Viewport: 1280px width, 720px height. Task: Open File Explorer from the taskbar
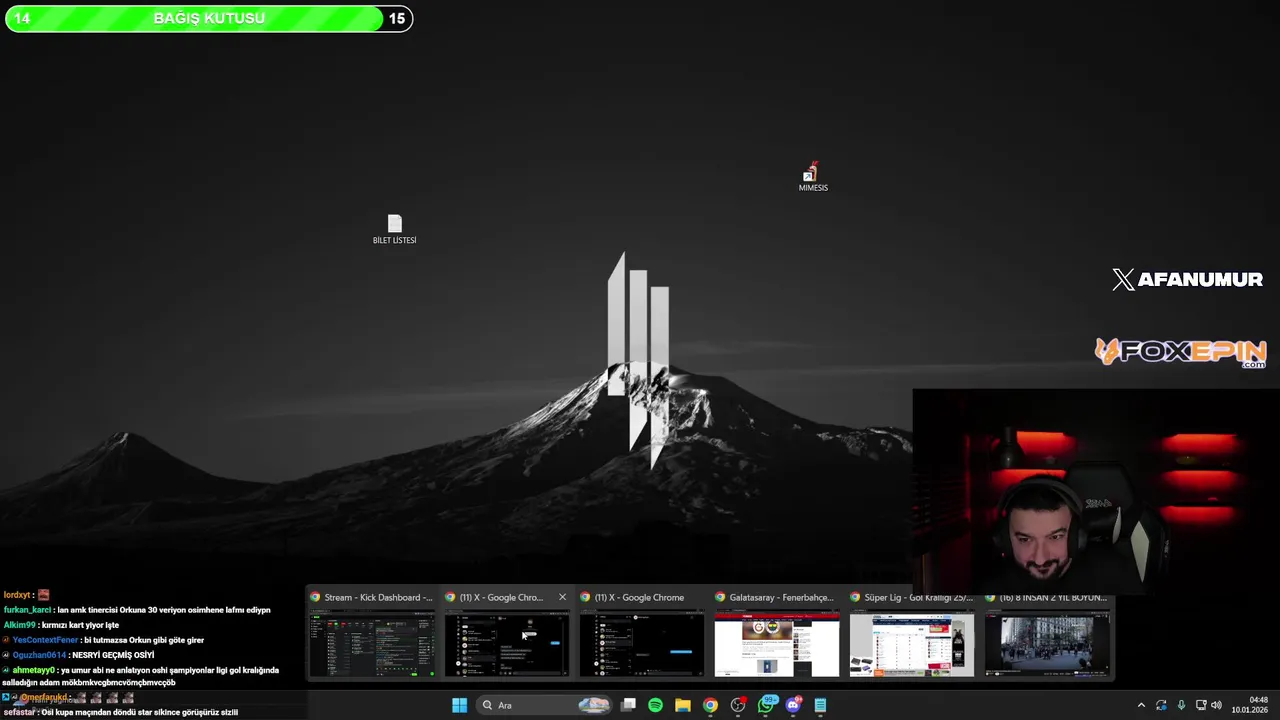(x=682, y=705)
